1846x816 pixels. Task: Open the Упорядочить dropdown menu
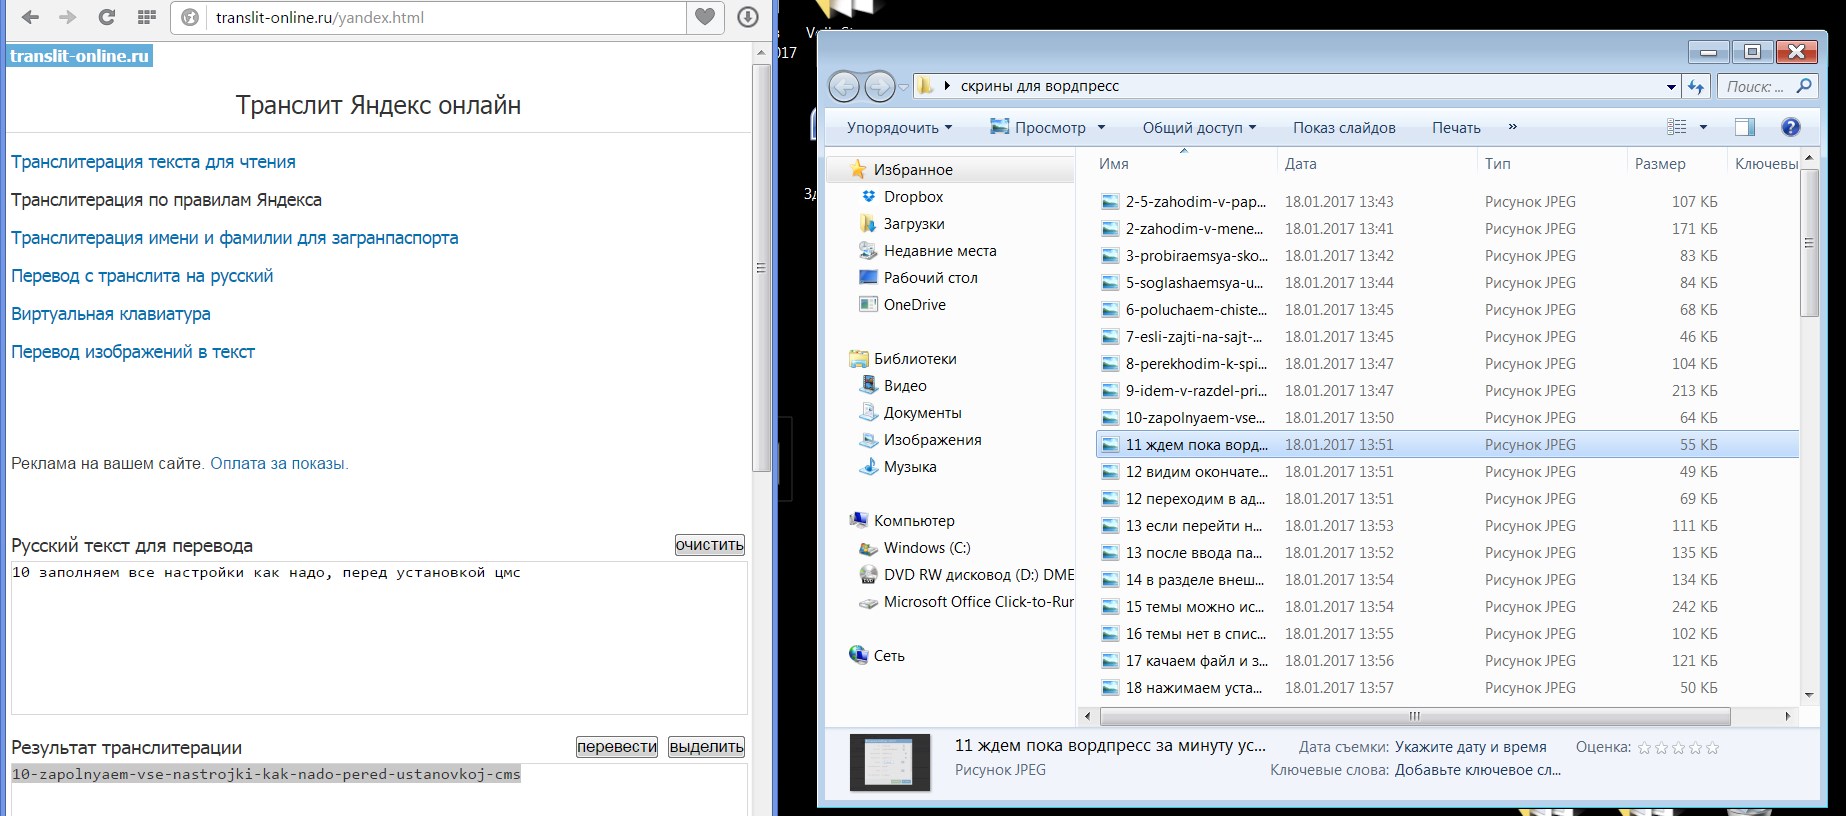899,127
